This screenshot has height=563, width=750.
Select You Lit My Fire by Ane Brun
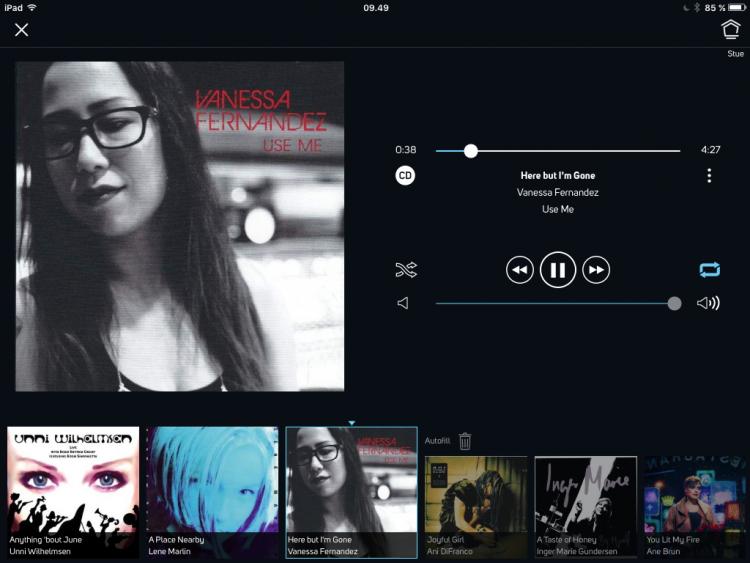pyautogui.click(x=695, y=507)
